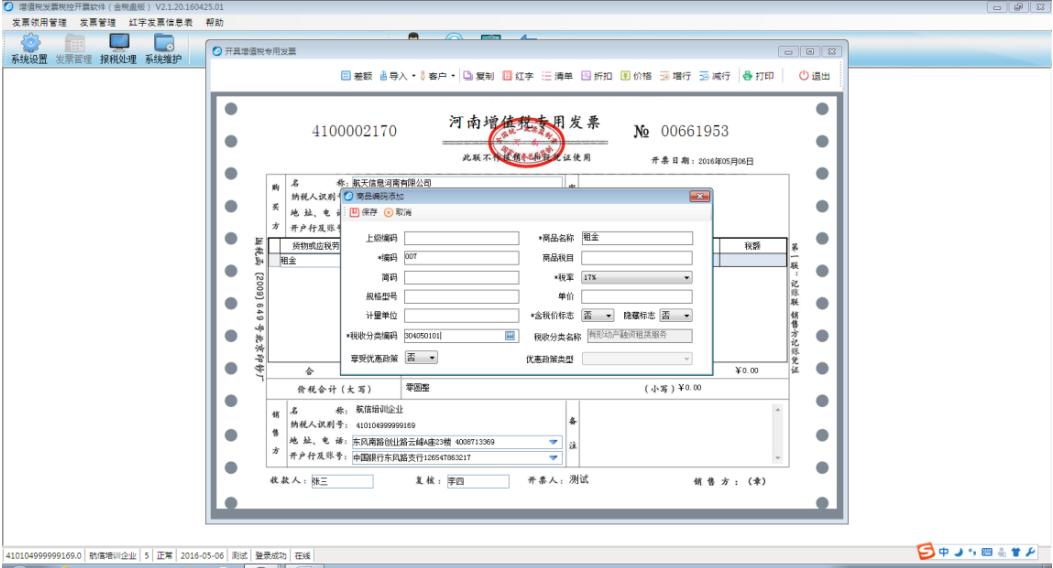The width and height of the screenshot is (1053, 568).
Task: Click the 复核 field showing 李四
Action: pyautogui.click(x=477, y=481)
